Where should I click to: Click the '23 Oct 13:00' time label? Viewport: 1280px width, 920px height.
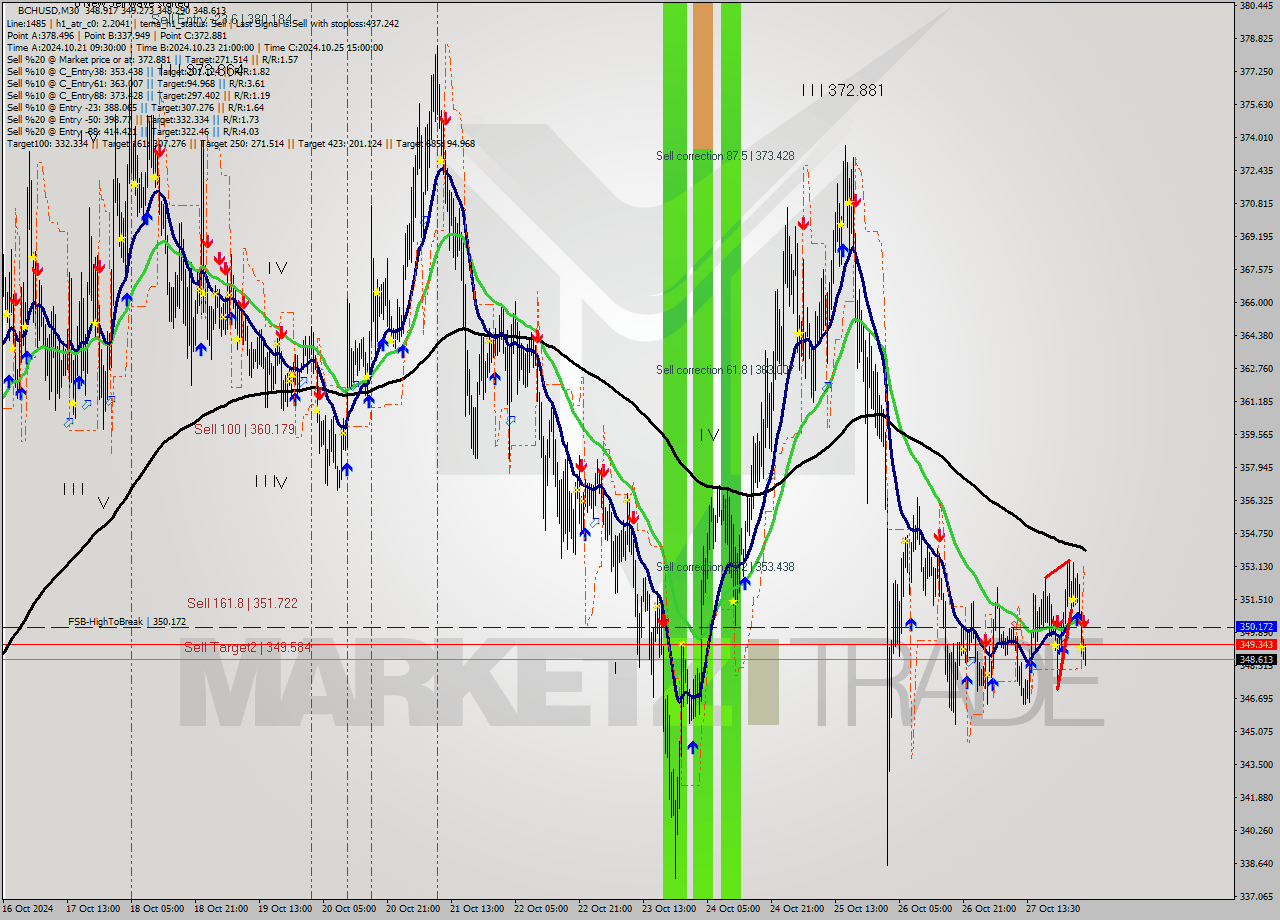coord(669,909)
